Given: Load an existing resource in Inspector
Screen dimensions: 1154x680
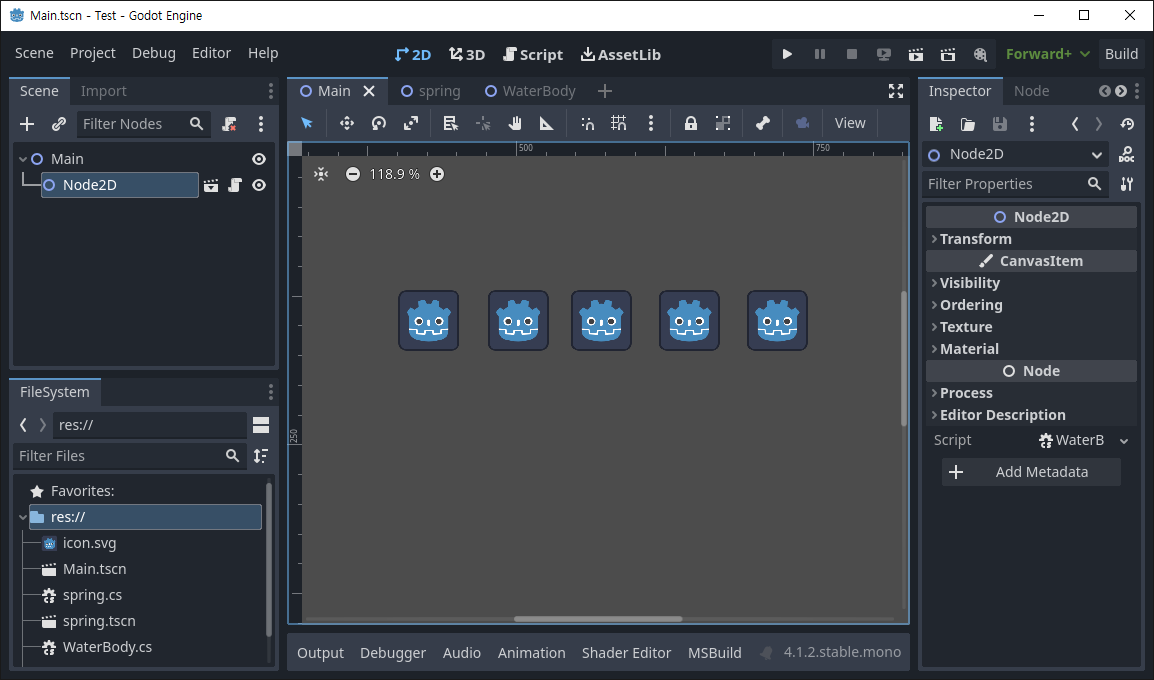Looking at the screenshot, I should tap(968, 124).
